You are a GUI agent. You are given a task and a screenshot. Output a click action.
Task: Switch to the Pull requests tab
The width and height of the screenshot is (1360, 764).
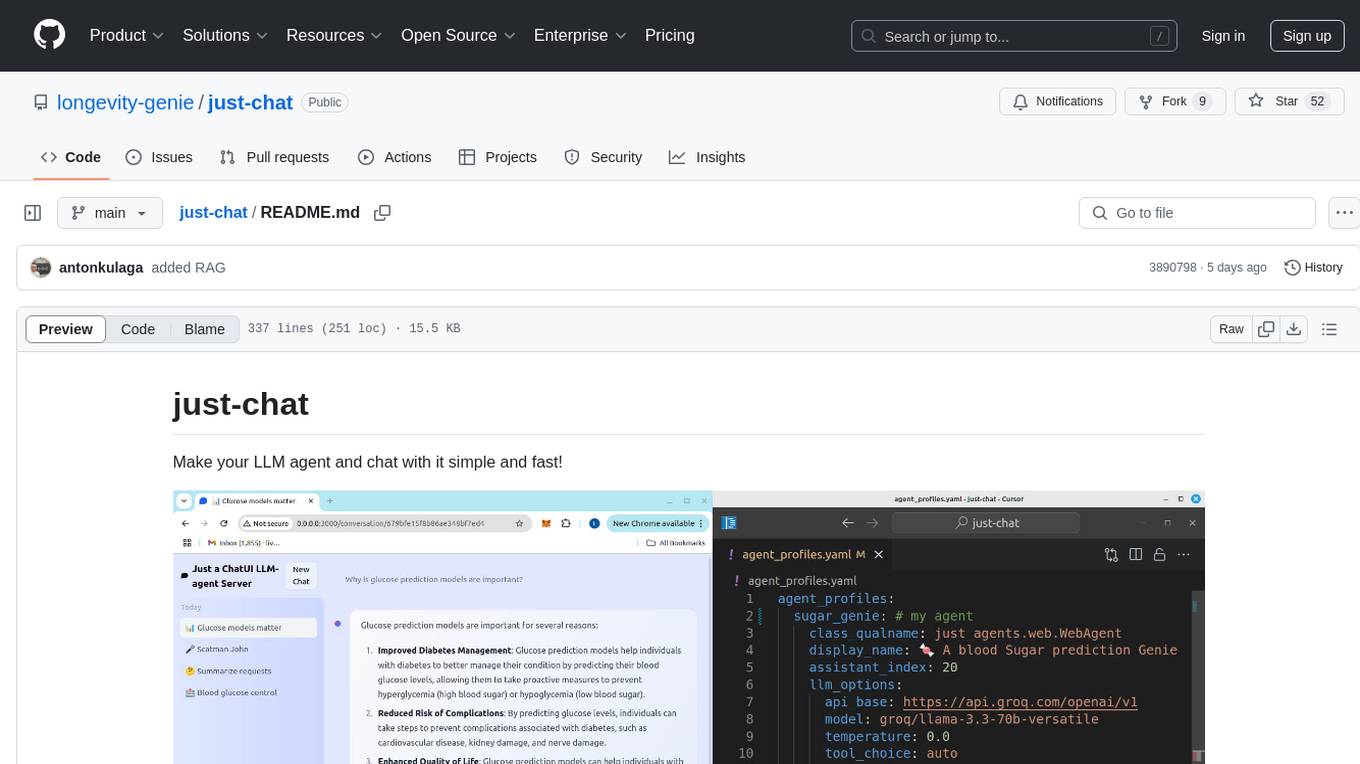coord(274,157)
